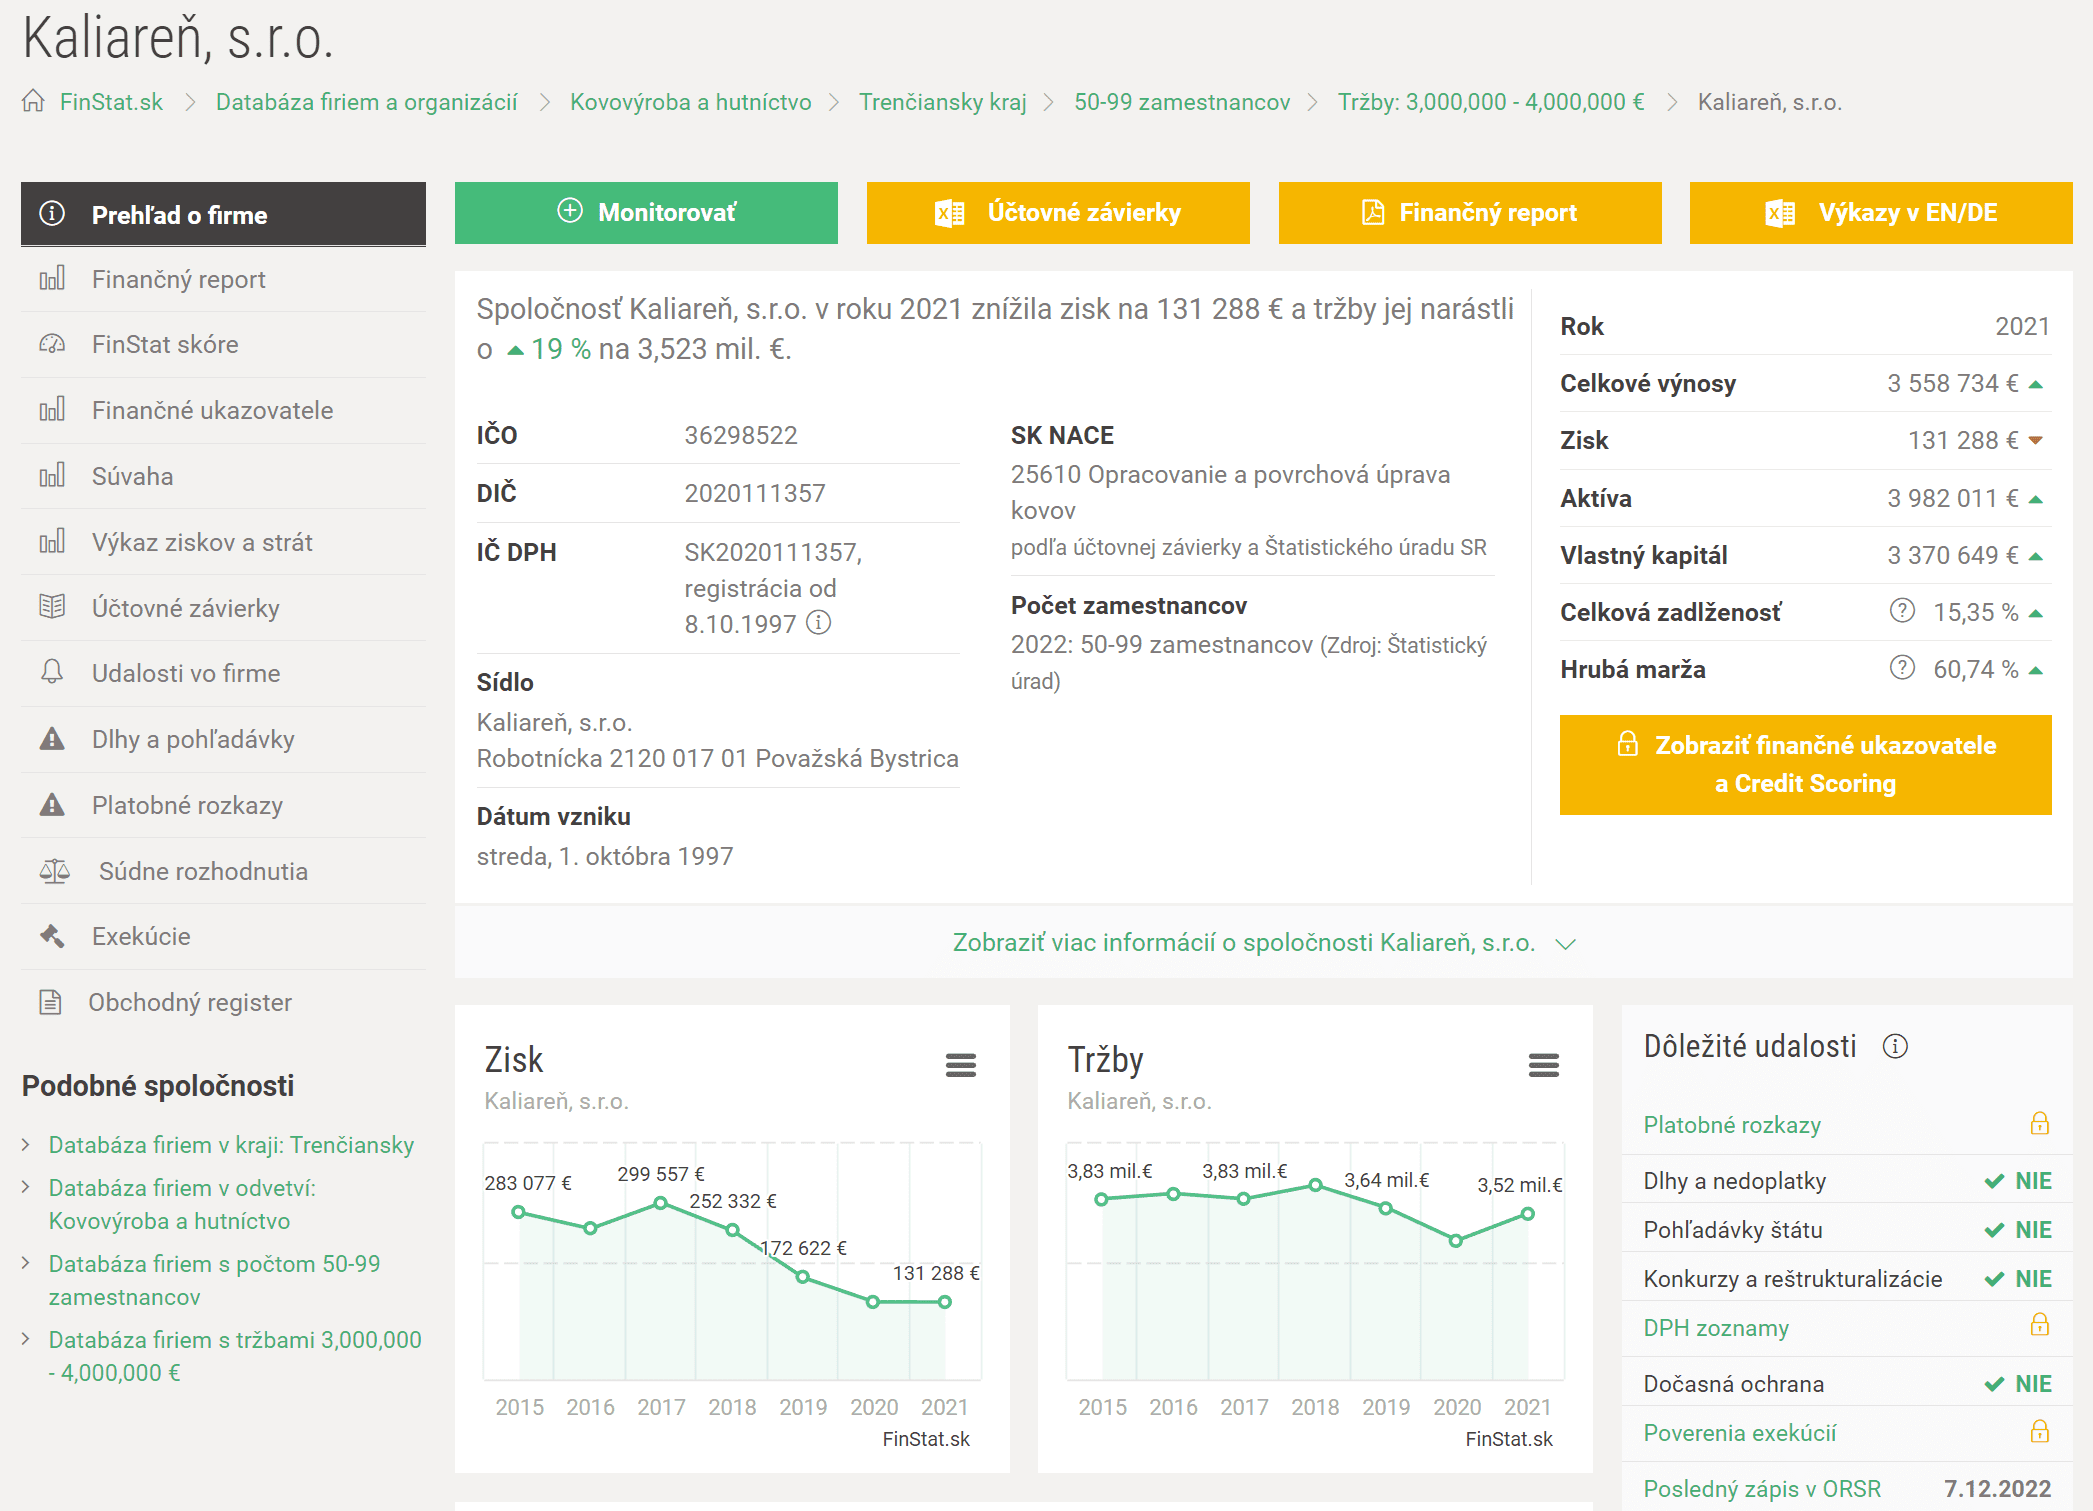Click the FinStat.sk home icon in breadcrumb
Screen dimensions: 2093x1511
coord(34,101)
